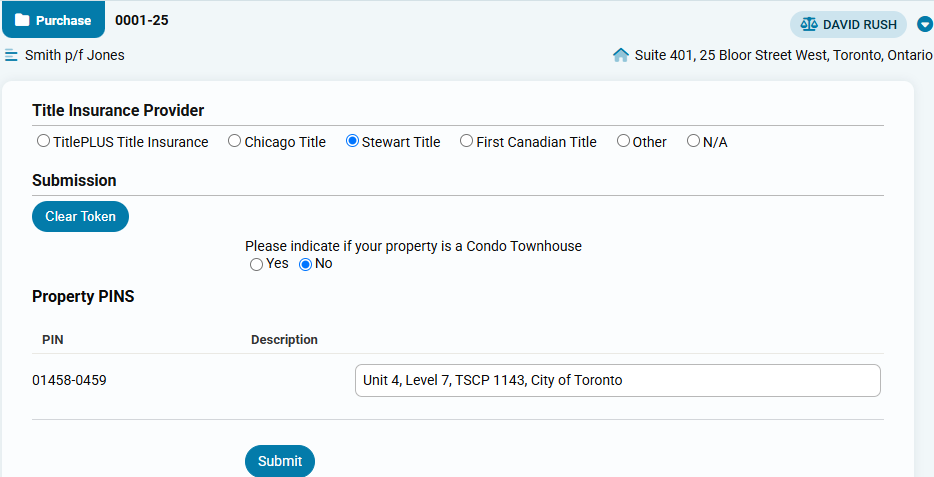The image size is (934, 477).
Task: Submit the title insurance form
Action: pos(280,461)
